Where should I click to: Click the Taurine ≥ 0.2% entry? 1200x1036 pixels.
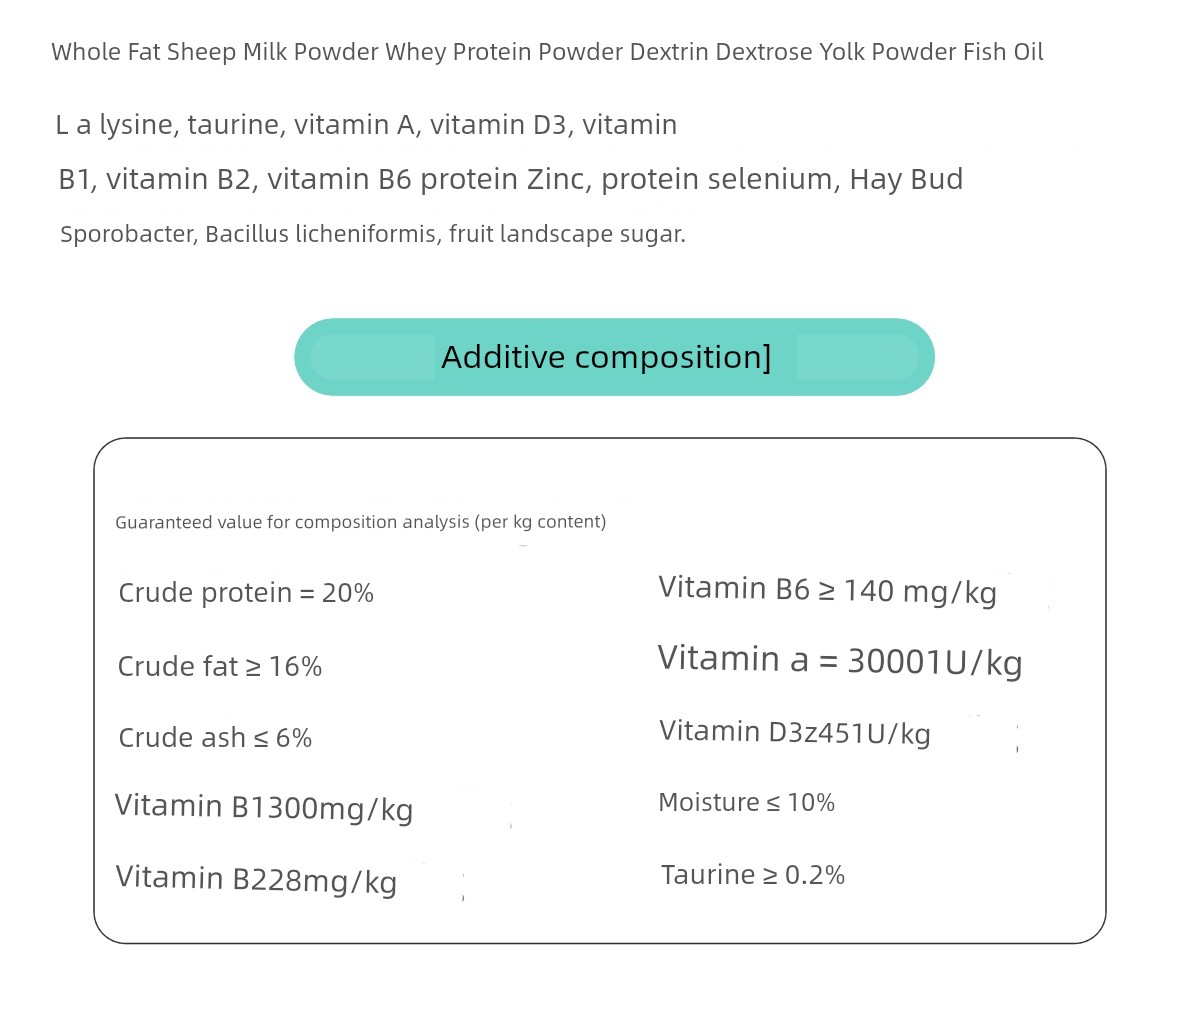coord(753,875)
